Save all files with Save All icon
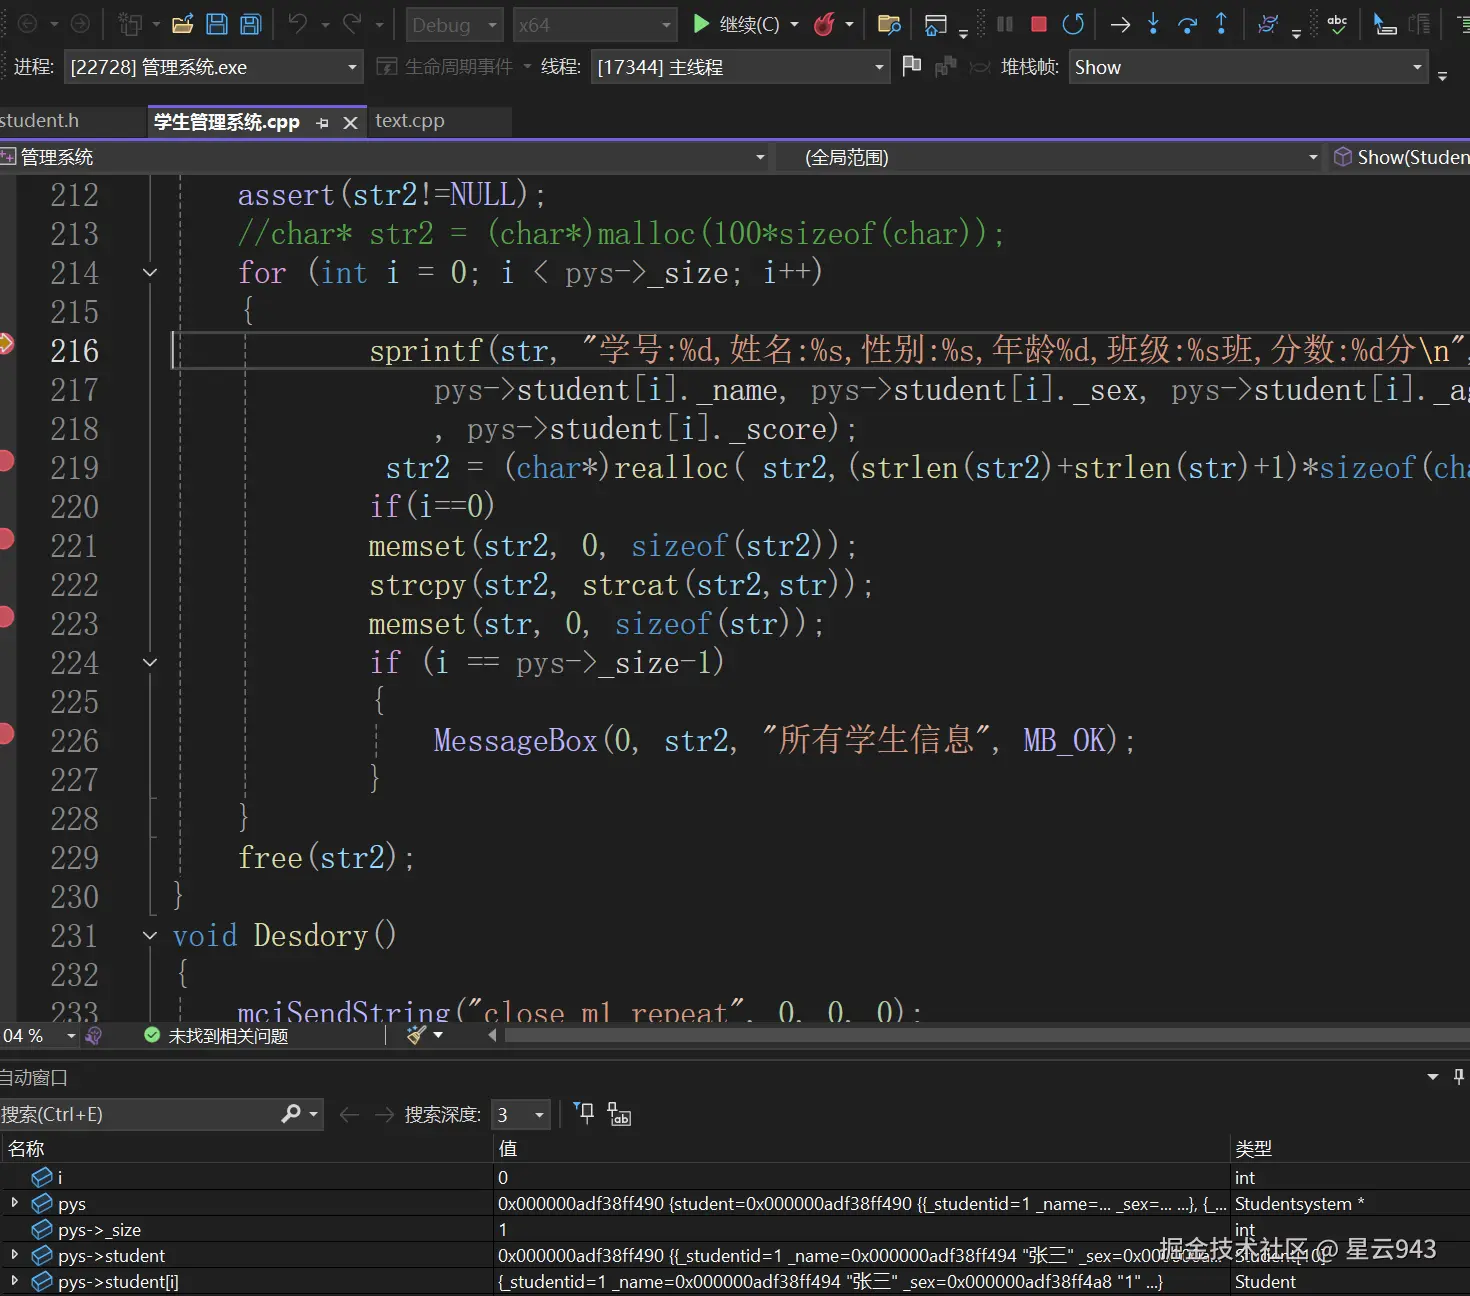Screen dimensions: 1470x1296 (x=250, y=24)
